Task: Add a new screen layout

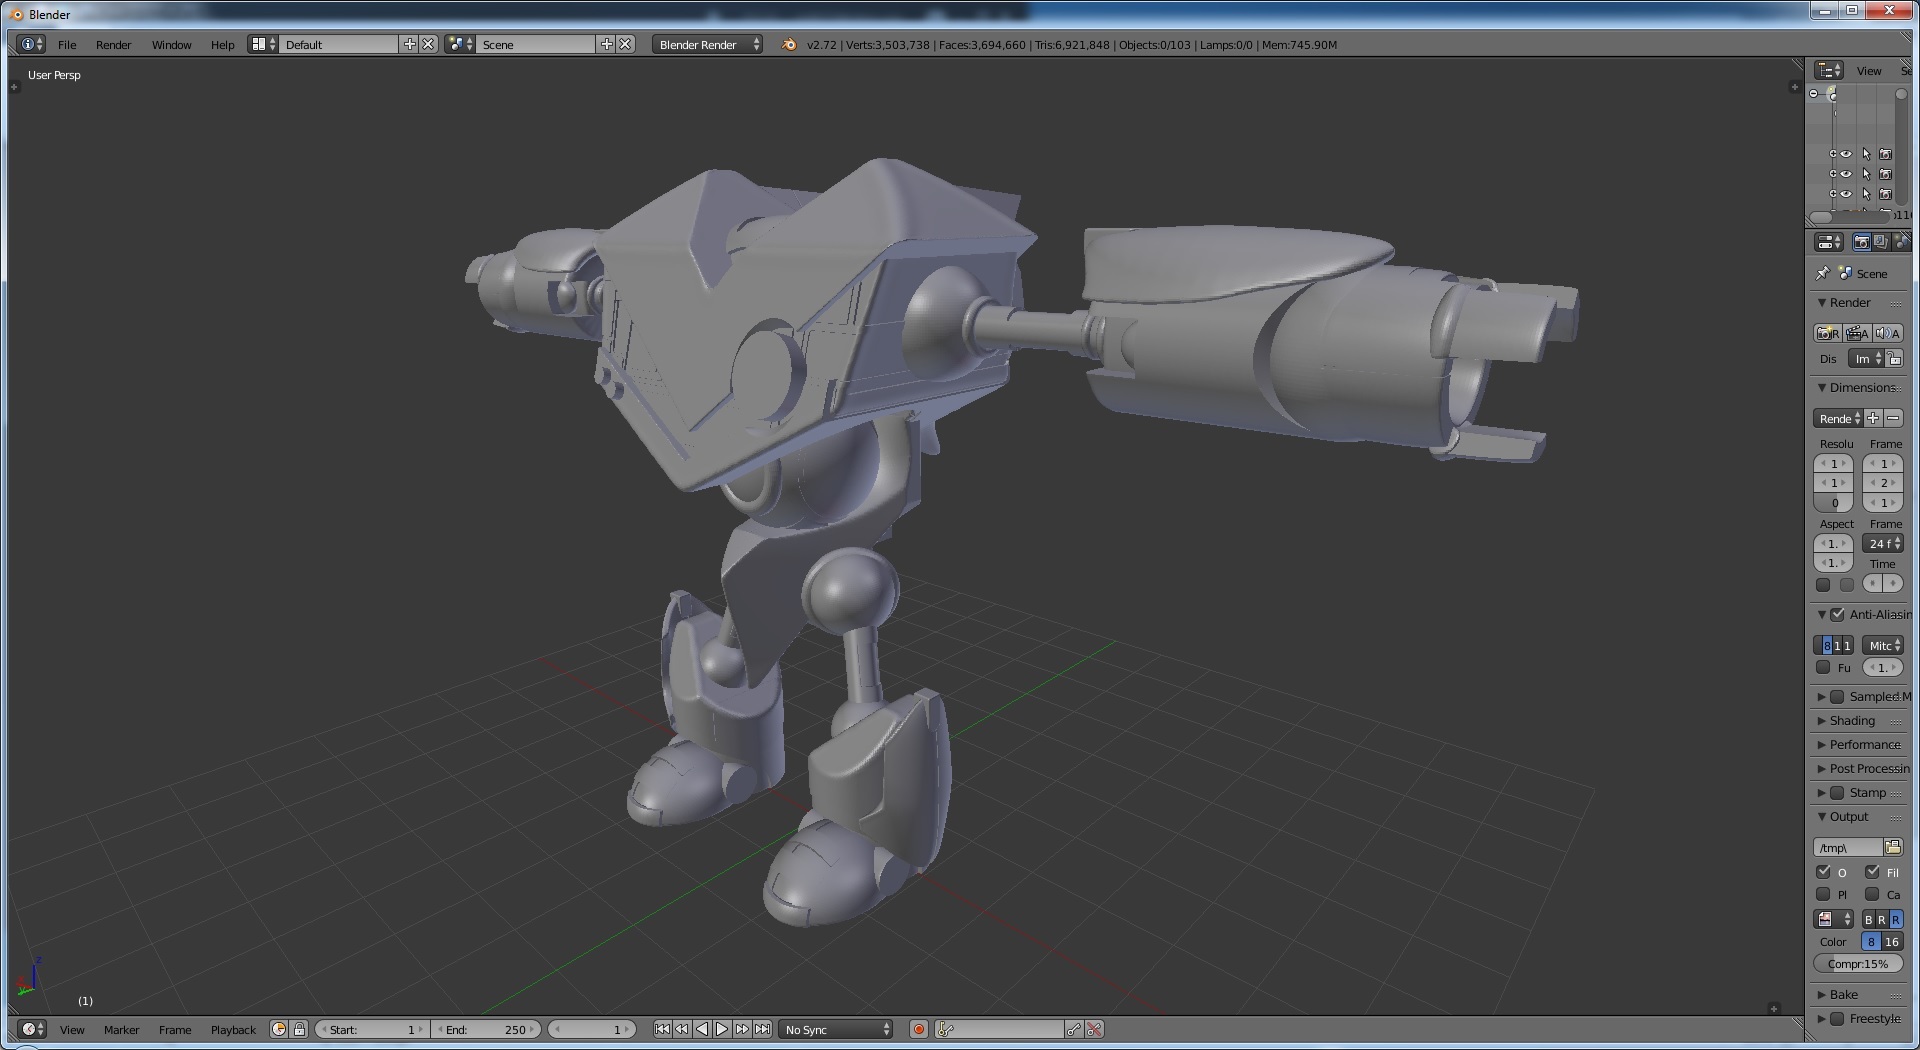Action: pos(409,44)
